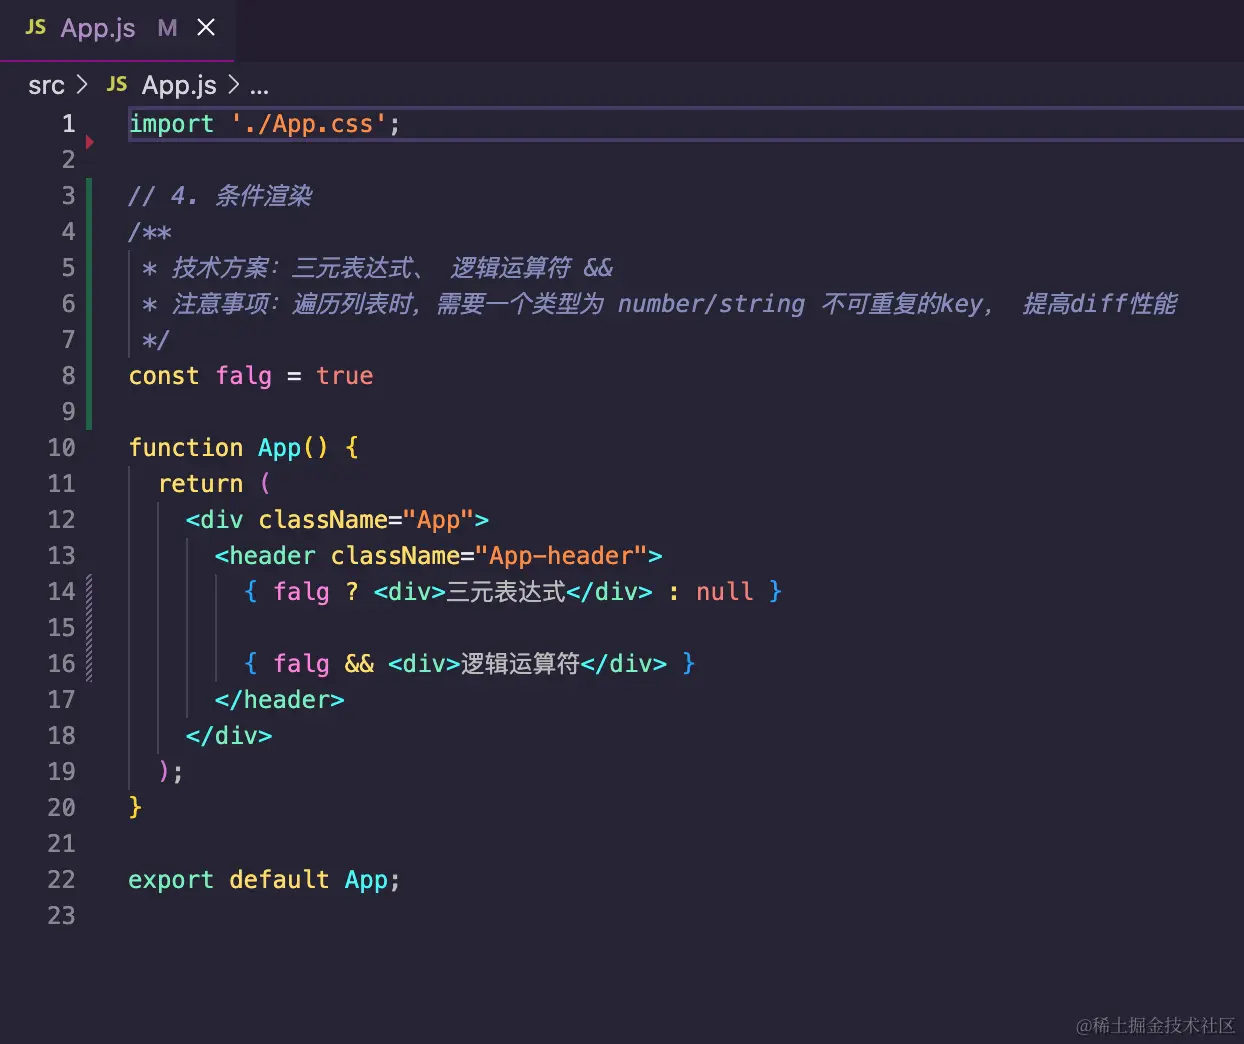Screen dimensions: 1244x1044
Task: Click the opening brace after App()
Action: [x=352, y=448]
